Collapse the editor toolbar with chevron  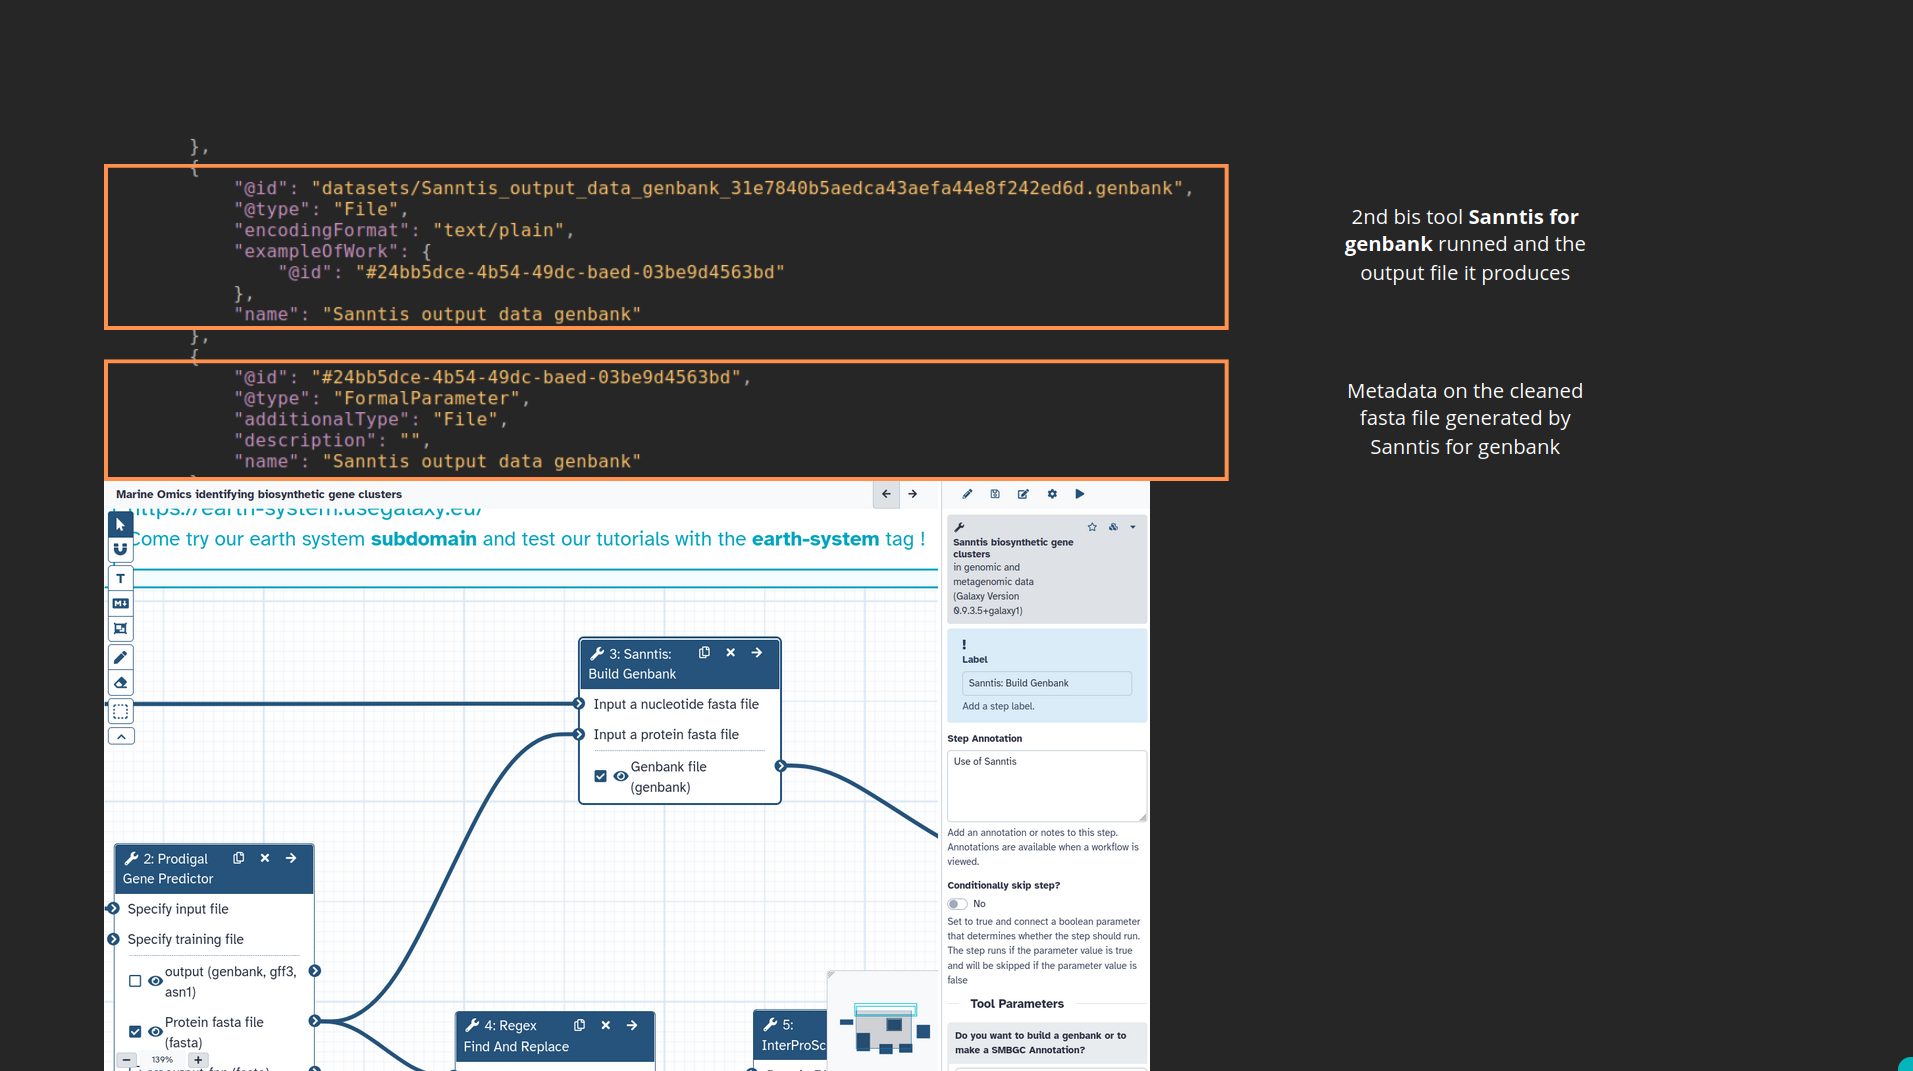121,737
